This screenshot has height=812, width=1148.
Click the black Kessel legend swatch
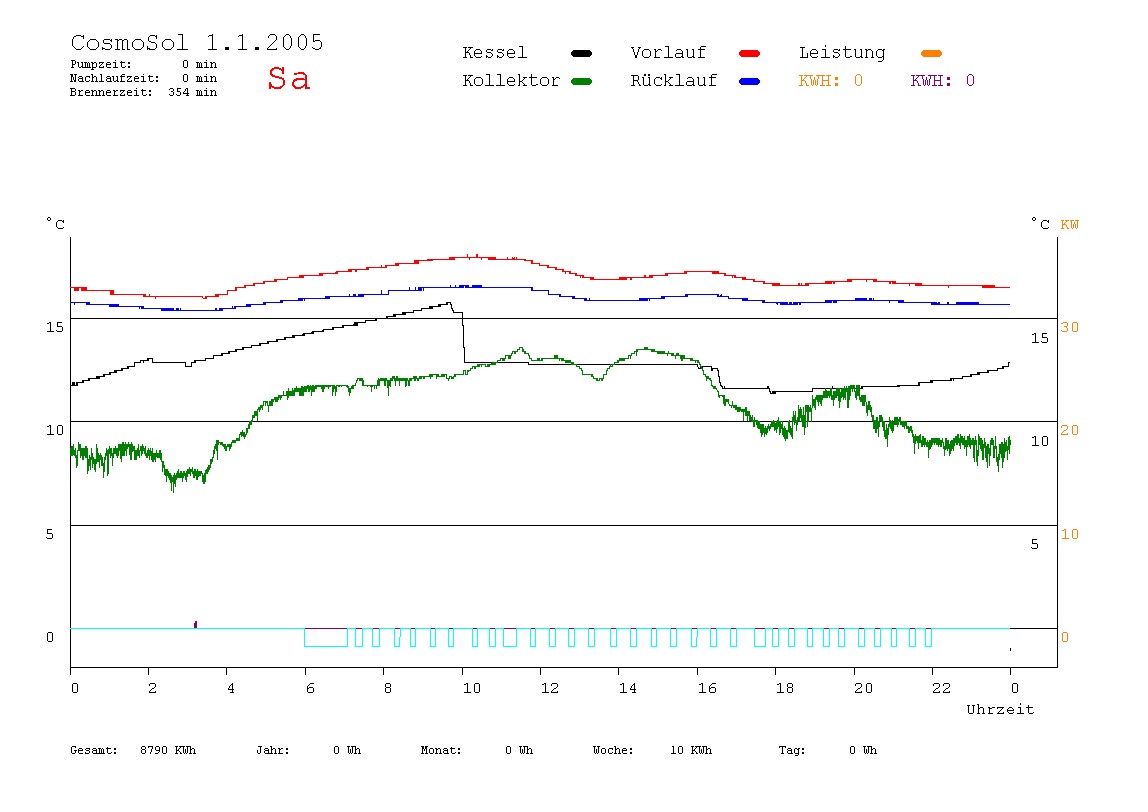coord(581,53)
